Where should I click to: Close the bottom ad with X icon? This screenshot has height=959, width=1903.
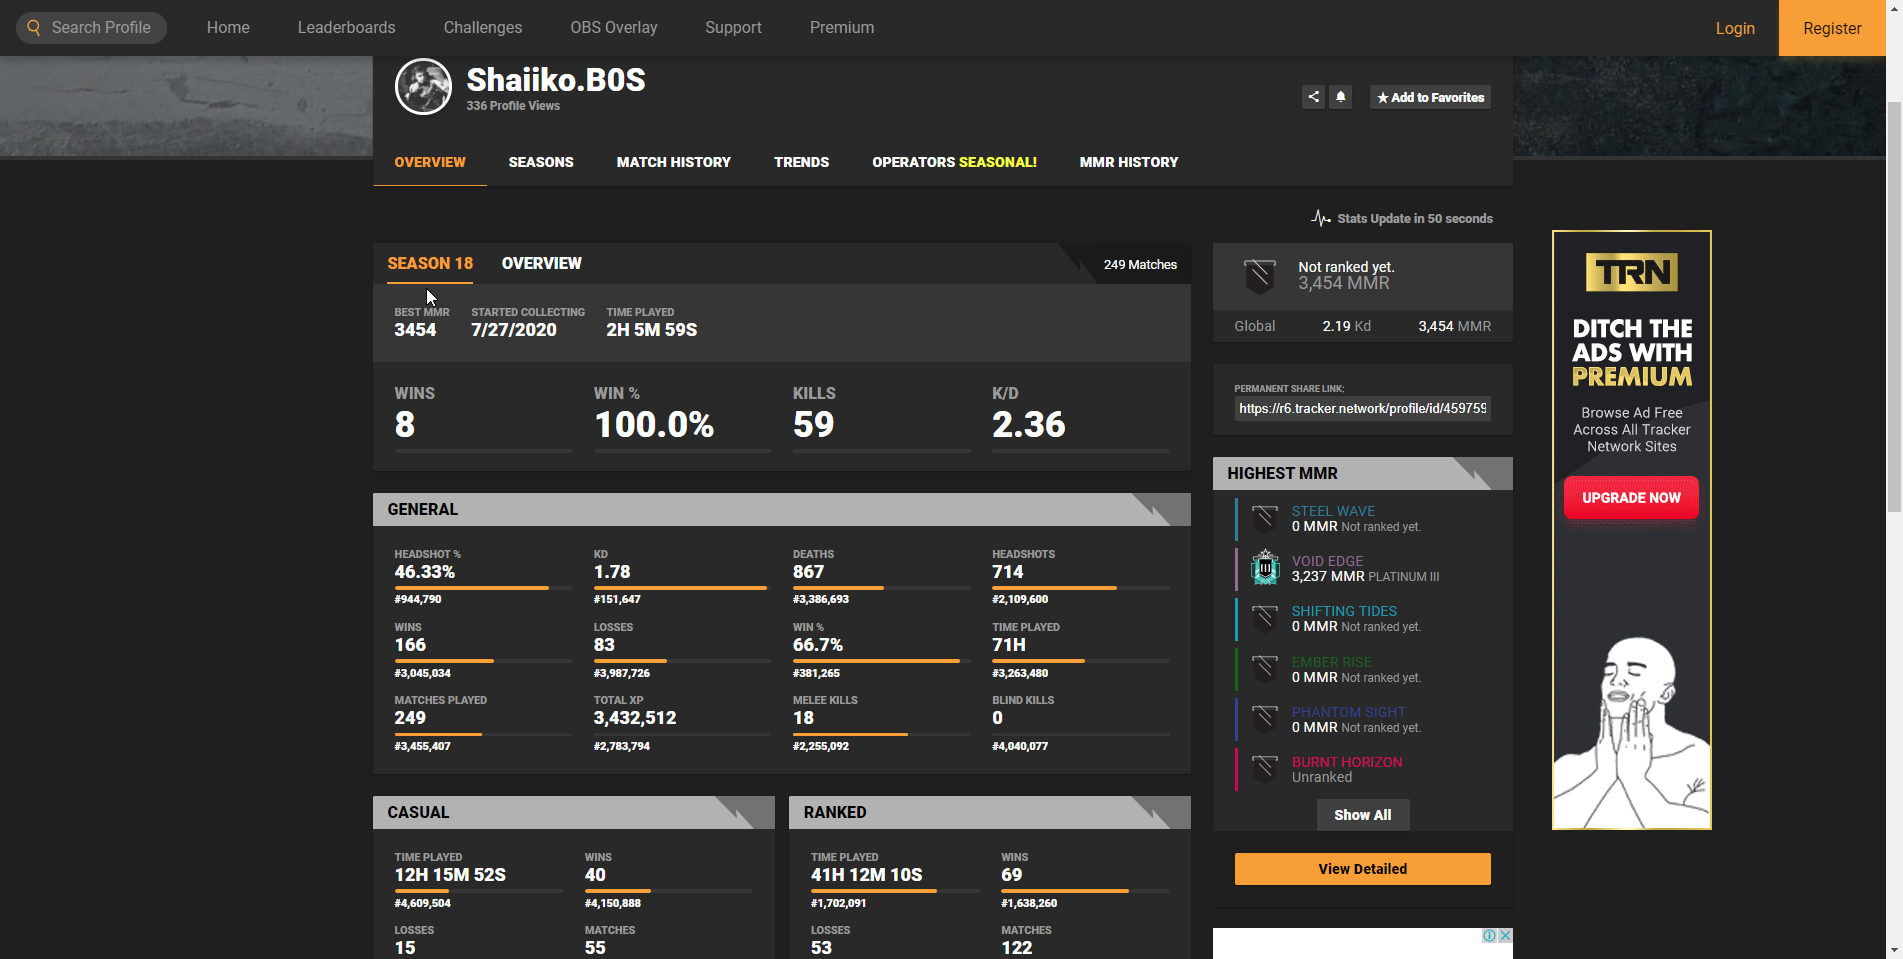pos(1505,936)
